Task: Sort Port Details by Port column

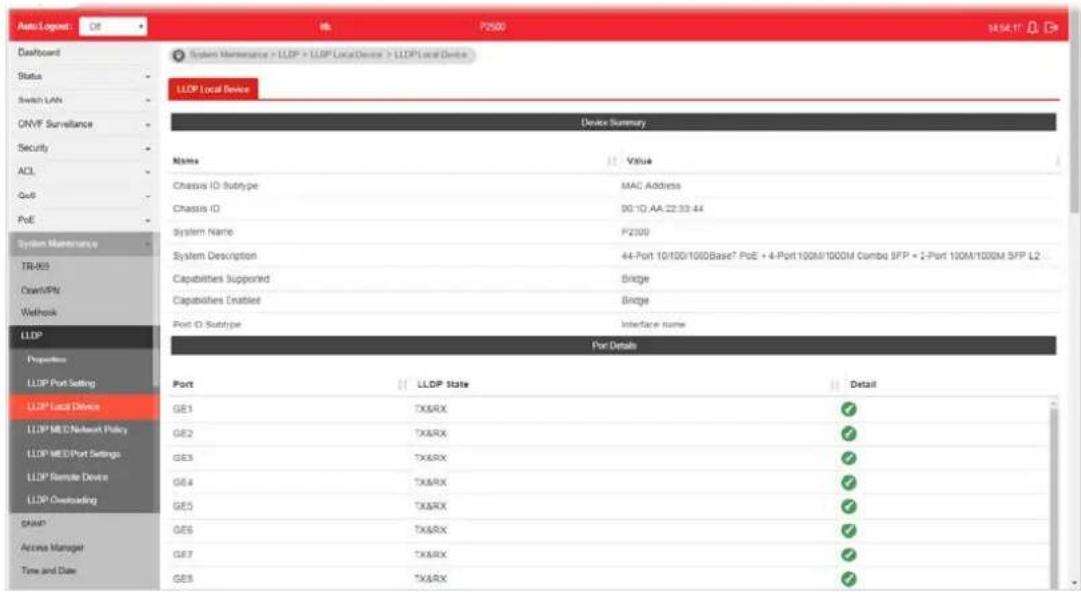Action: pos(403,385)
